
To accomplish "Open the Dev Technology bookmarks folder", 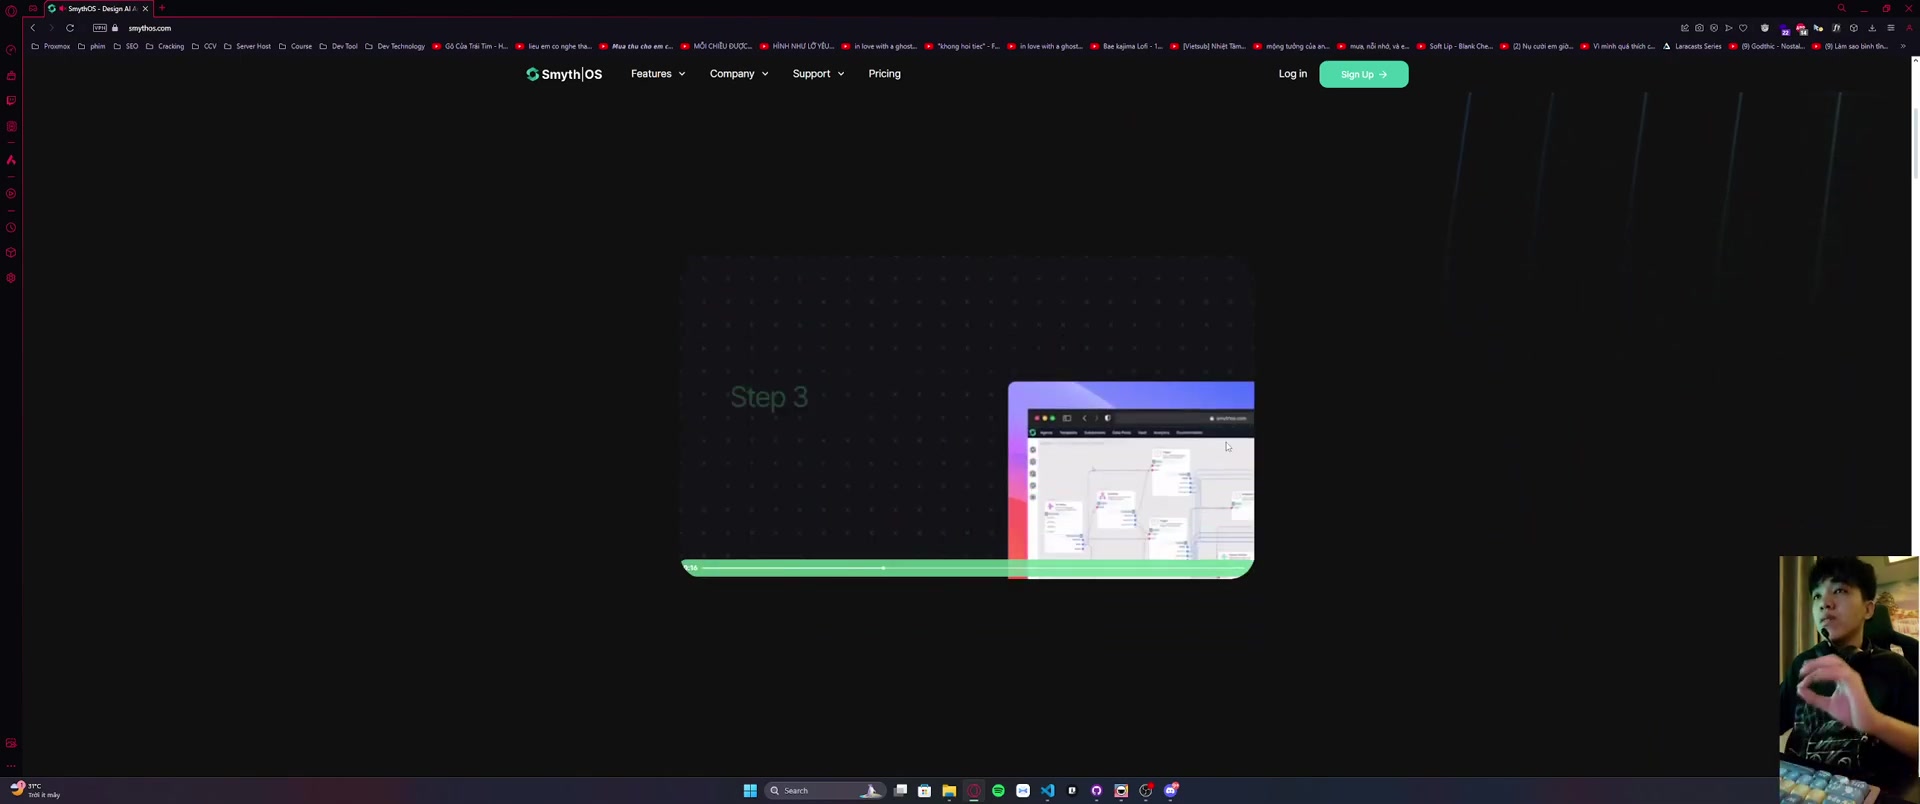I will point(395,46).
